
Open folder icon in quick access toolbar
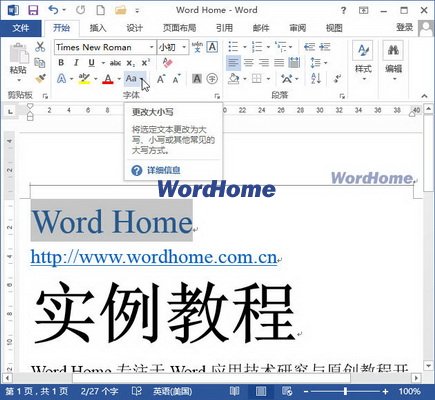(x=120, y=10)
